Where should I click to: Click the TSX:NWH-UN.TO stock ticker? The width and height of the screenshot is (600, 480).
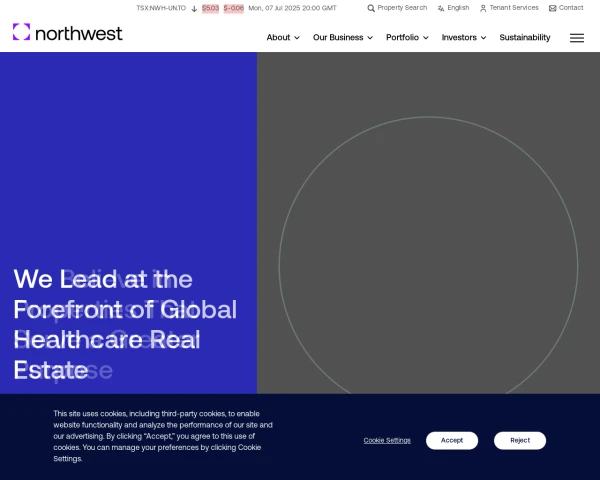click(x=161, y=8)
